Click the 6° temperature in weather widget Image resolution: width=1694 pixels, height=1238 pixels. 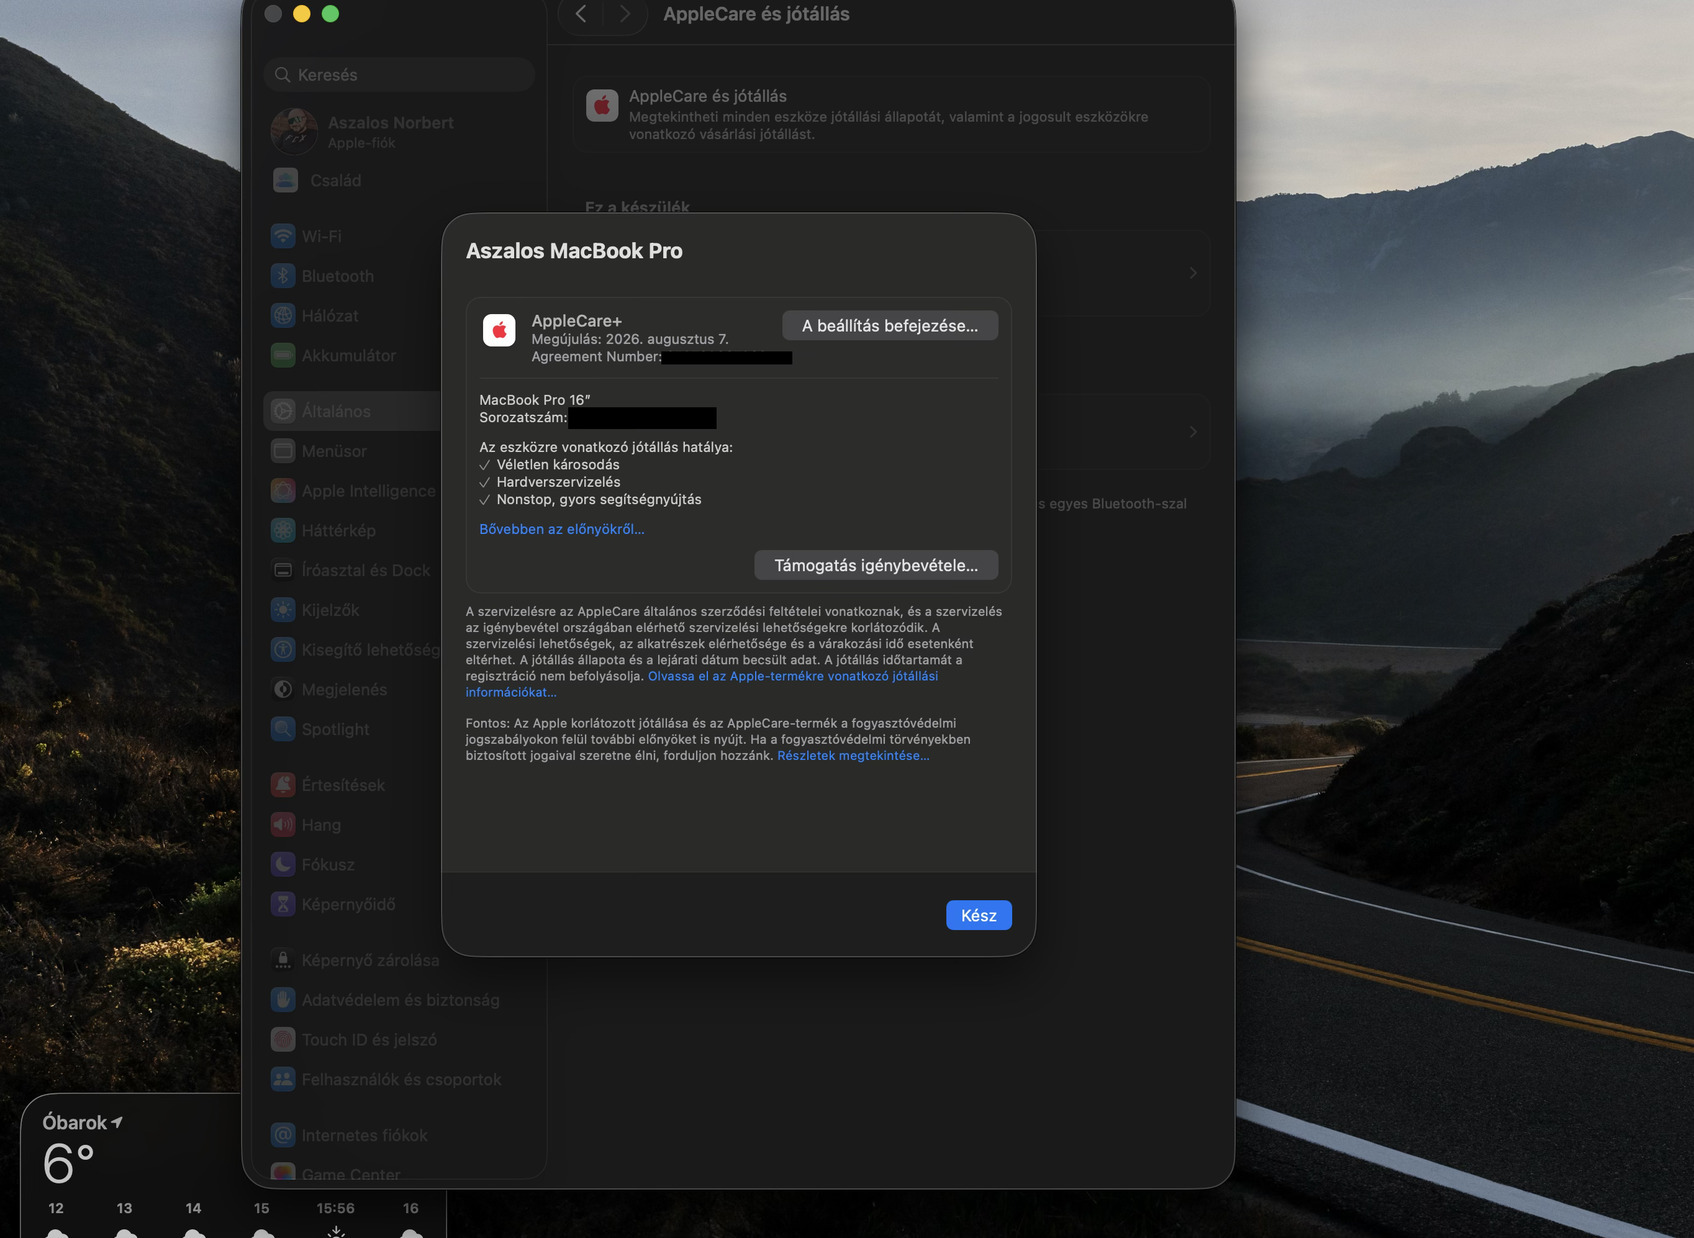pyautogui.click(x=69, y=1164)
